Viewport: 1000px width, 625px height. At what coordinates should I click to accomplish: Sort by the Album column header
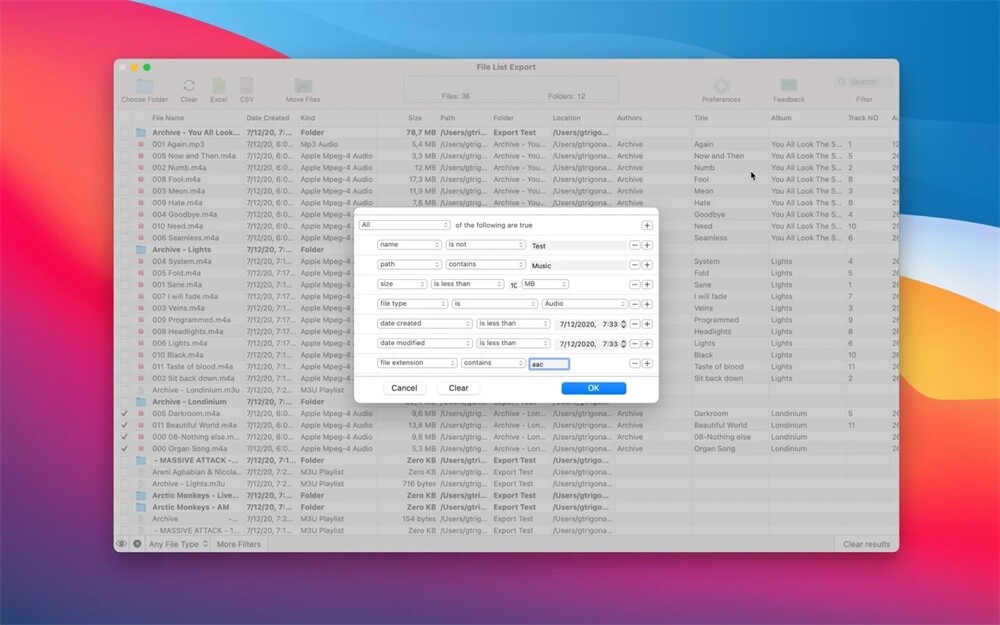tap(781, 118)
